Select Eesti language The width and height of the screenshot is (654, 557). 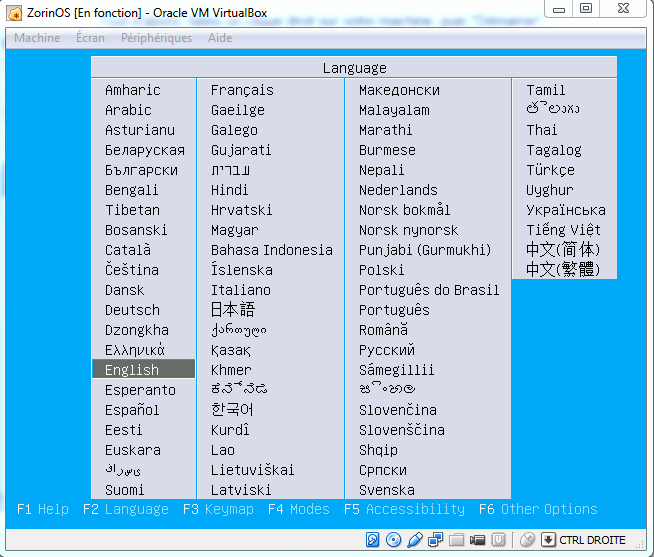pos(123,430)
